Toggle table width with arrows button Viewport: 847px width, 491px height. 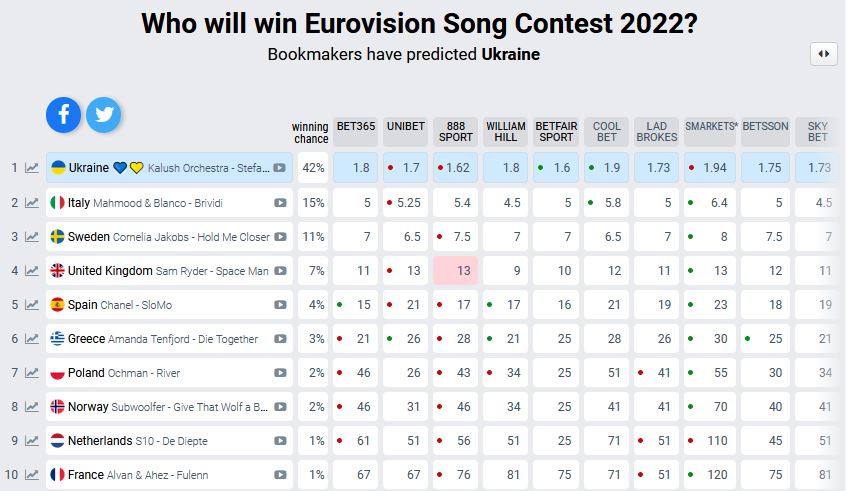coord(823,54)
